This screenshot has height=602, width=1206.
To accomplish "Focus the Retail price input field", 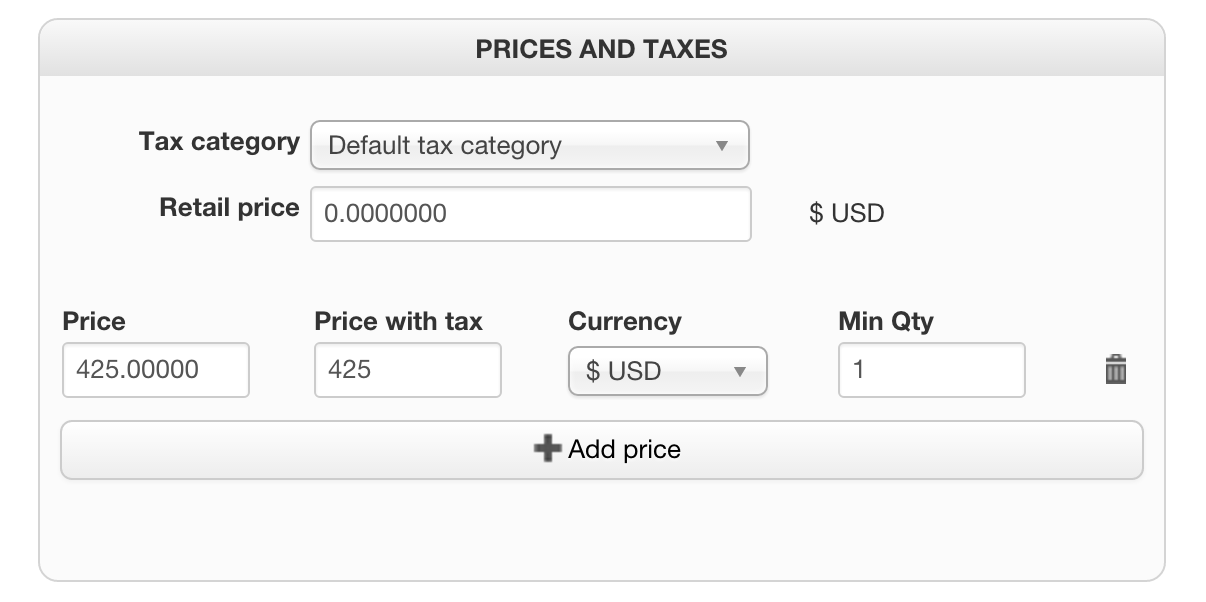I will click(530, 214).
